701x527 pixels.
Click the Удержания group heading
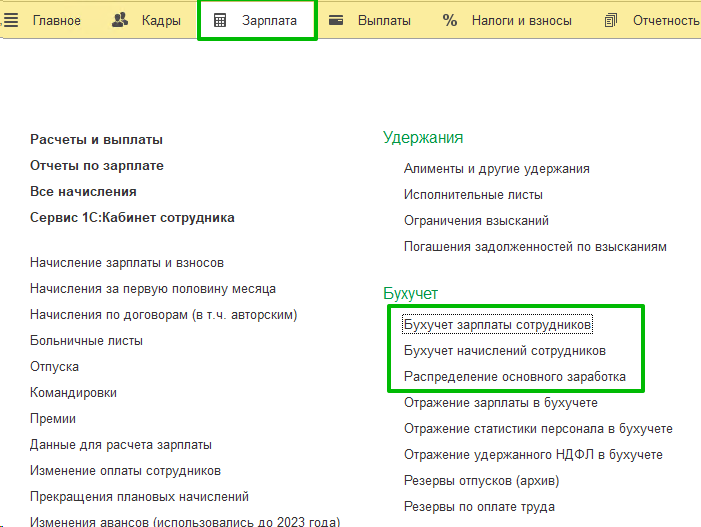[423, 137]
